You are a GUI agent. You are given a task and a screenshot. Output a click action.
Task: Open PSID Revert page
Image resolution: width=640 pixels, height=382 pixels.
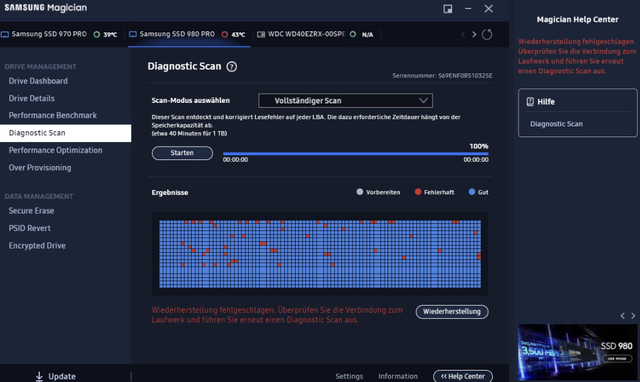pos(30,228)
